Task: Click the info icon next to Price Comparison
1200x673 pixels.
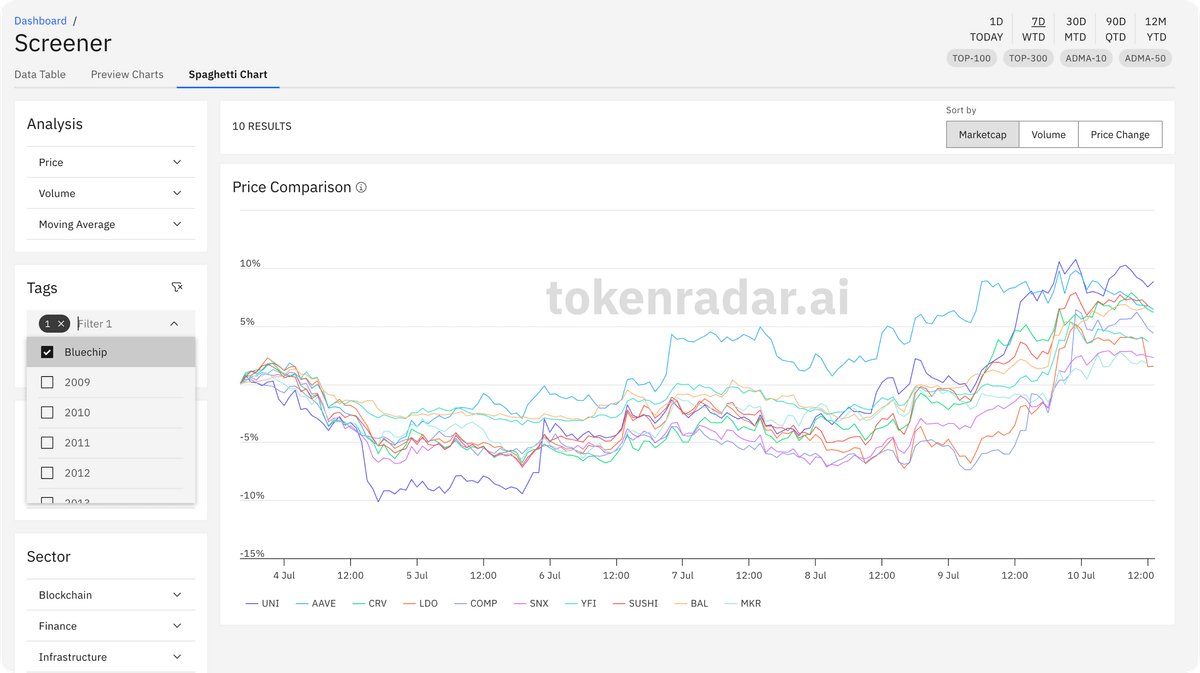Action: (361, 188)
